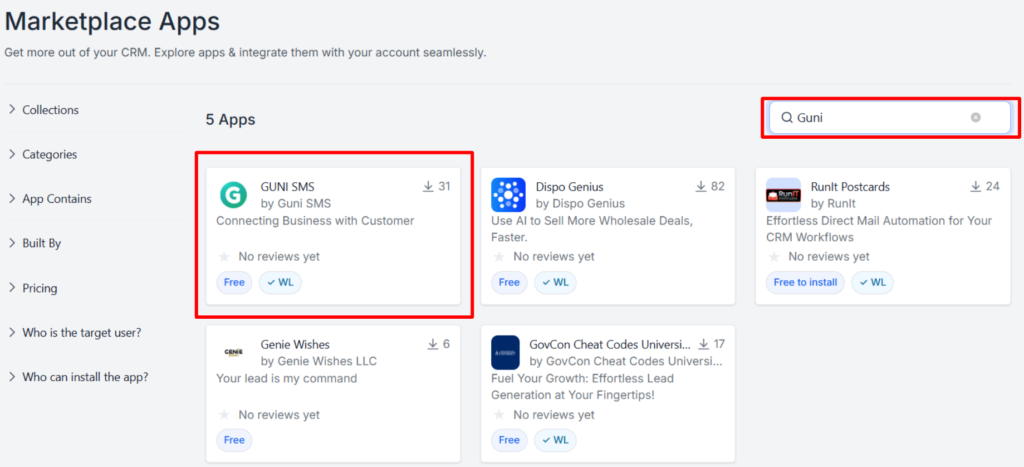The image size is (1024, 467).
Task: Click 'Connecting Business with Customer' description
Action: [x=315, y=221]
